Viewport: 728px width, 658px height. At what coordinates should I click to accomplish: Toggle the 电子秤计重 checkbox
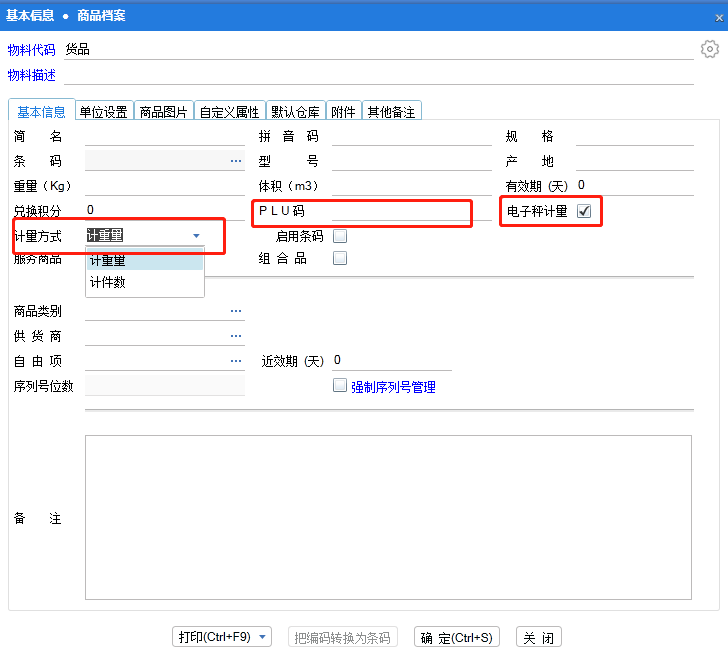click(584, 211)
